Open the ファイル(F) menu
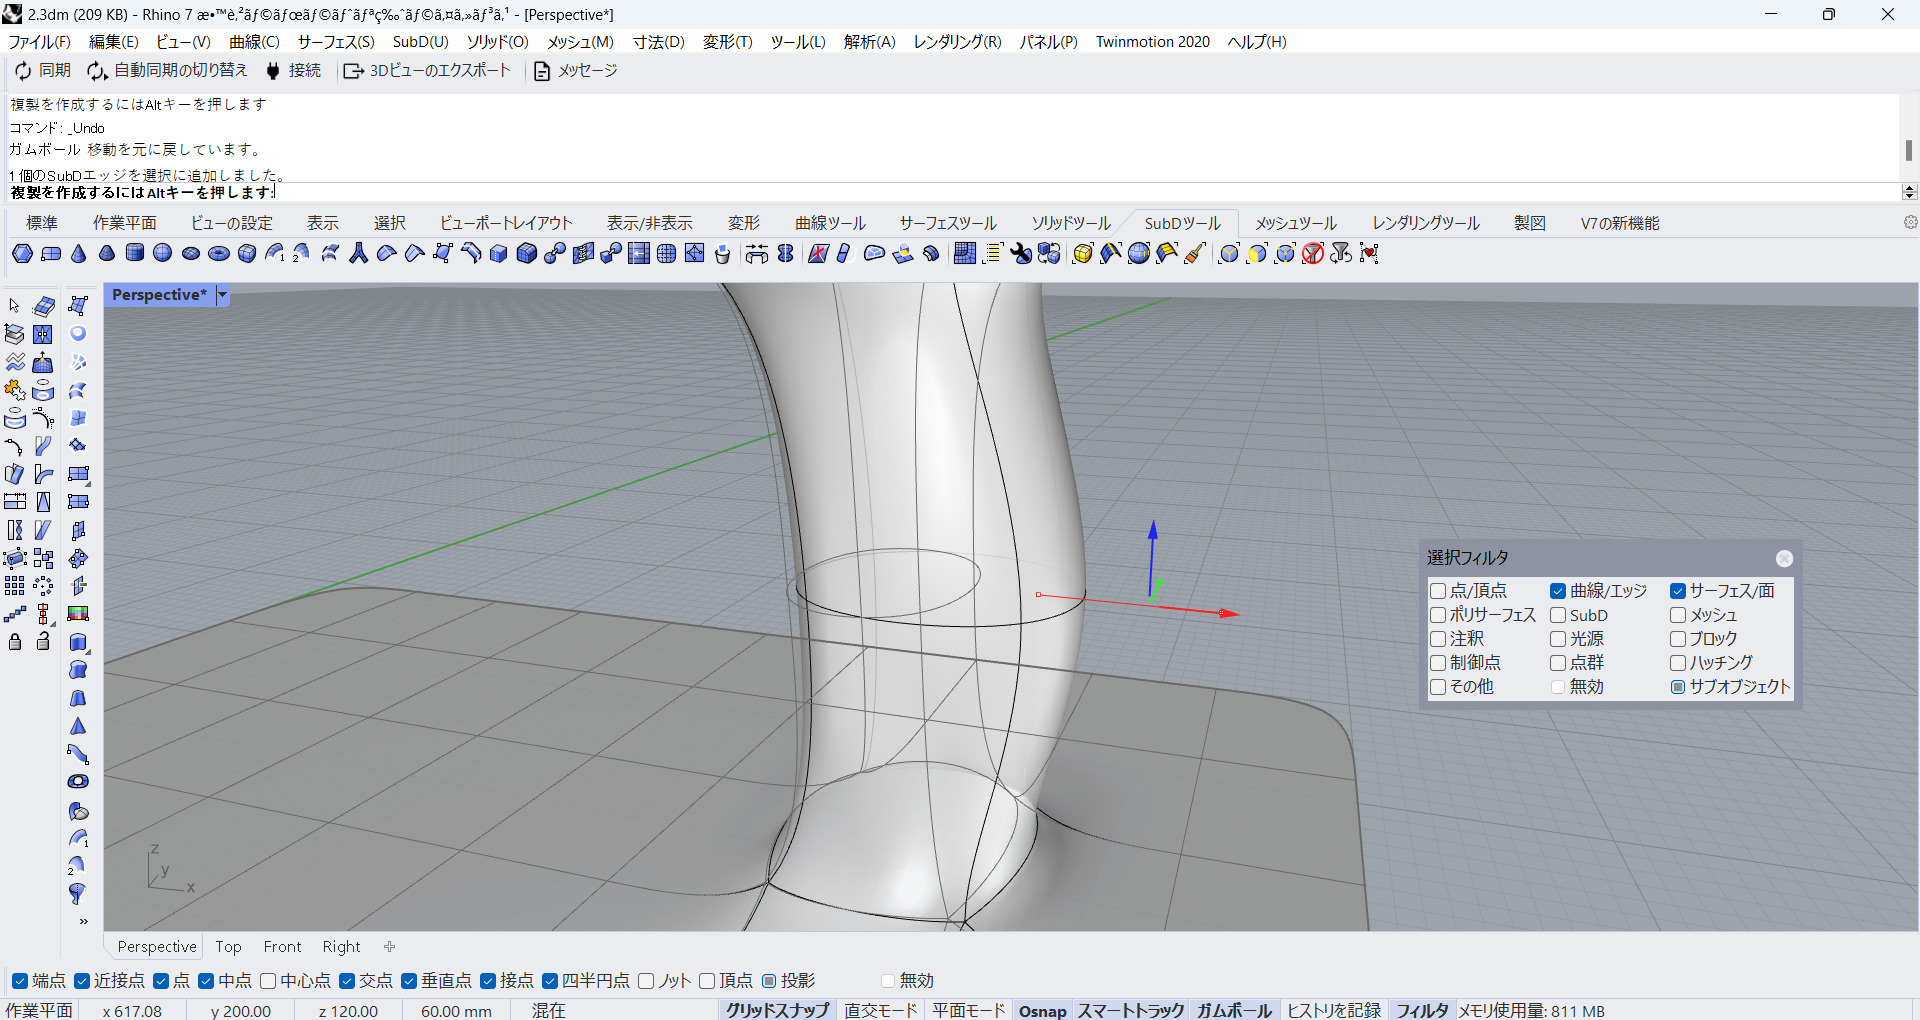 [39, 42]
